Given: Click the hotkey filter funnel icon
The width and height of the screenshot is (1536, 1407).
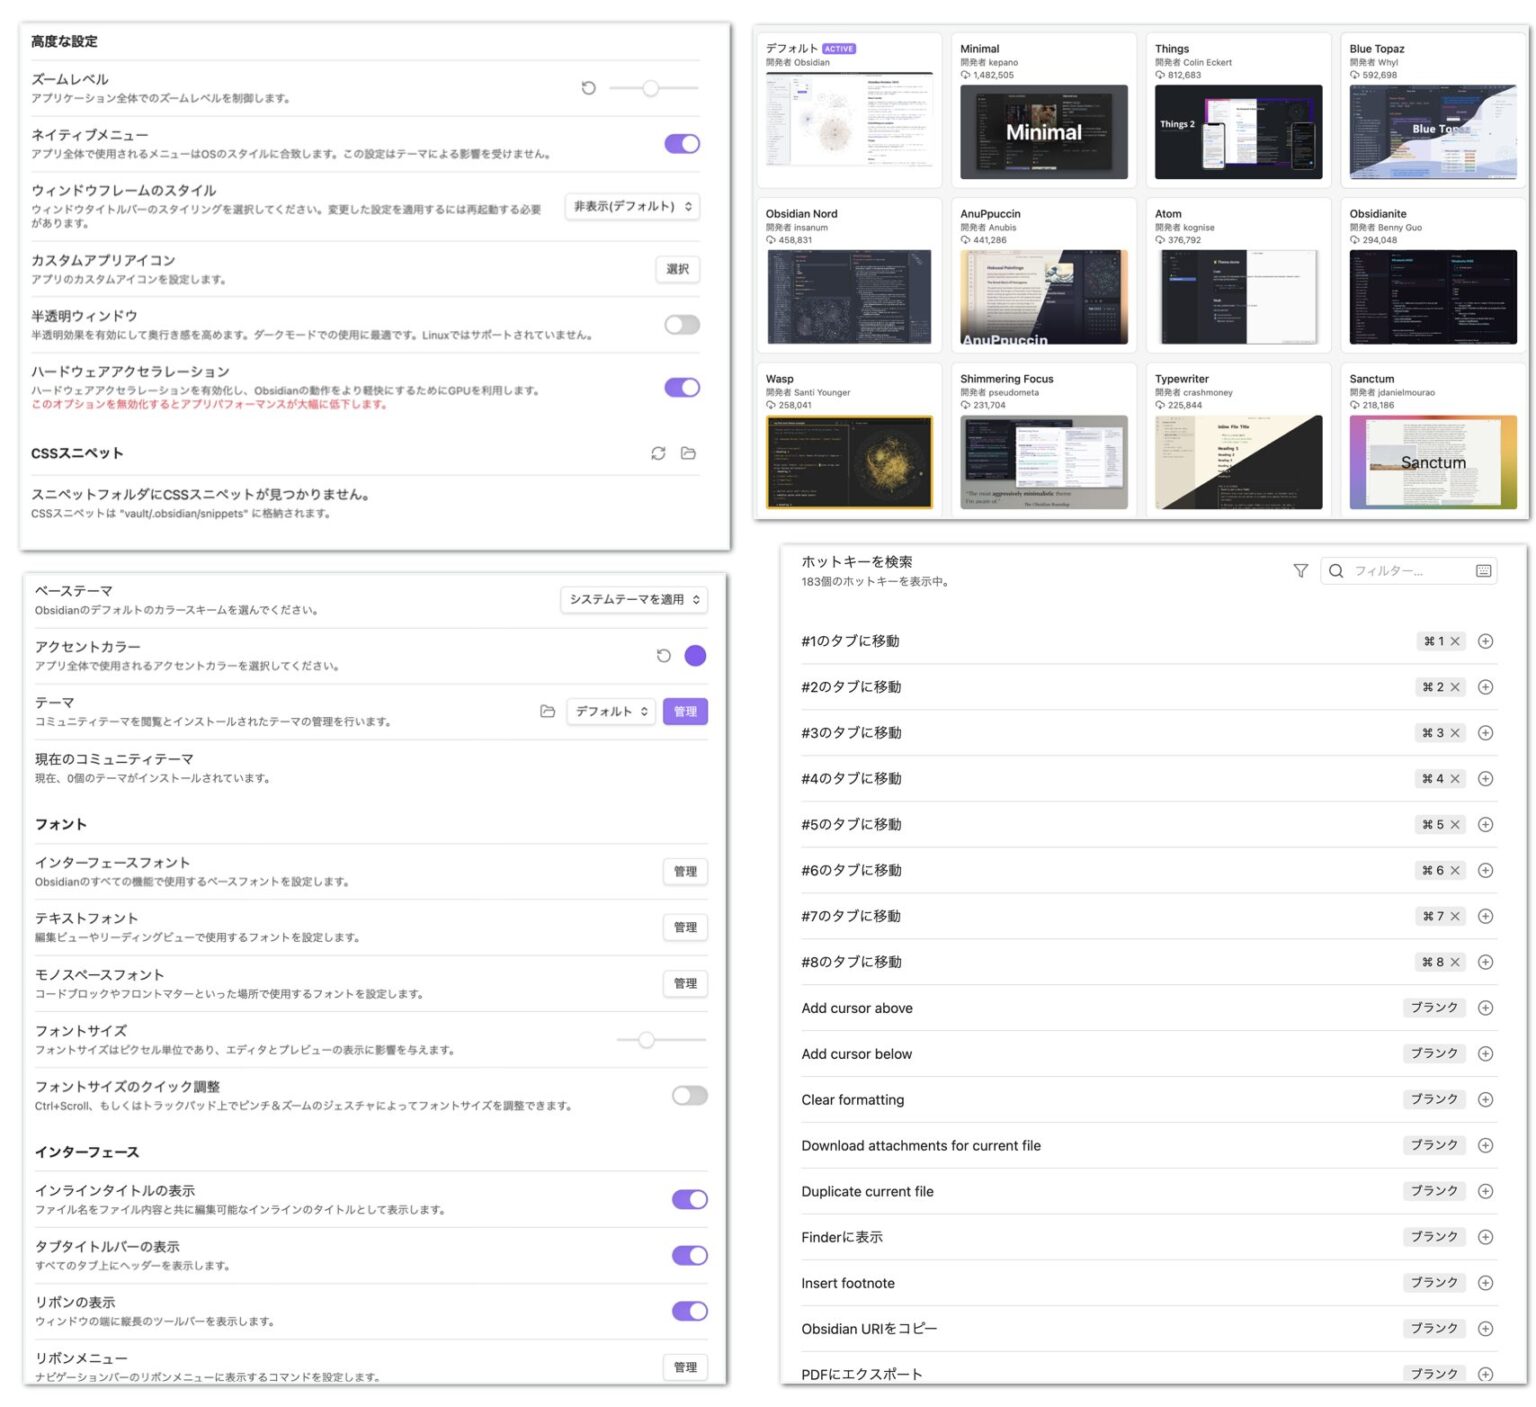Looking at the screenshot, I should pos(1300,571).
